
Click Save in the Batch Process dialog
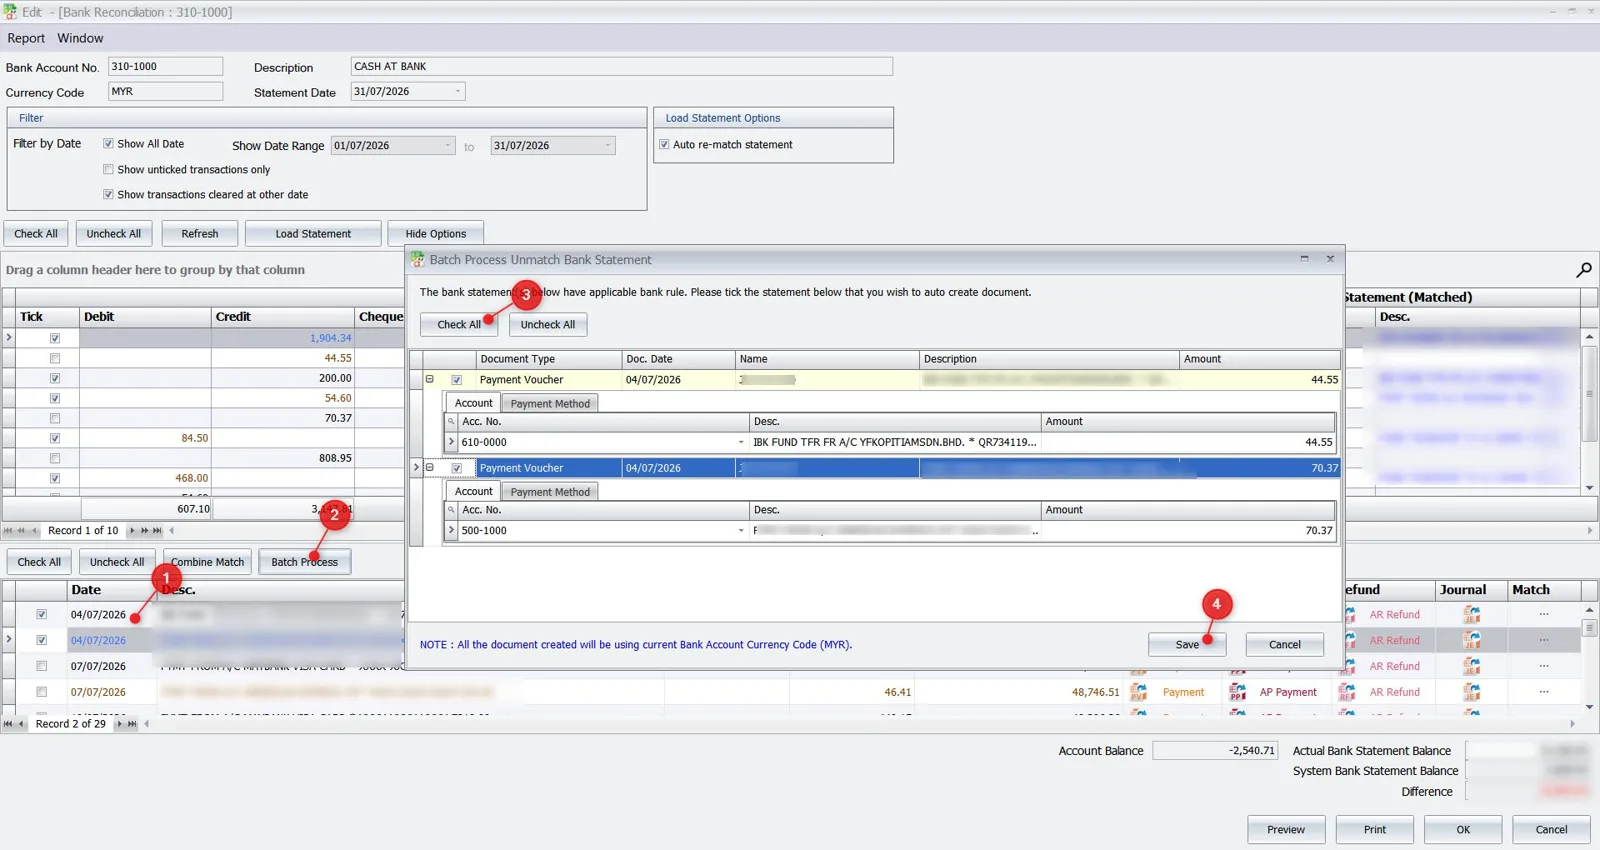point(1187,645)
